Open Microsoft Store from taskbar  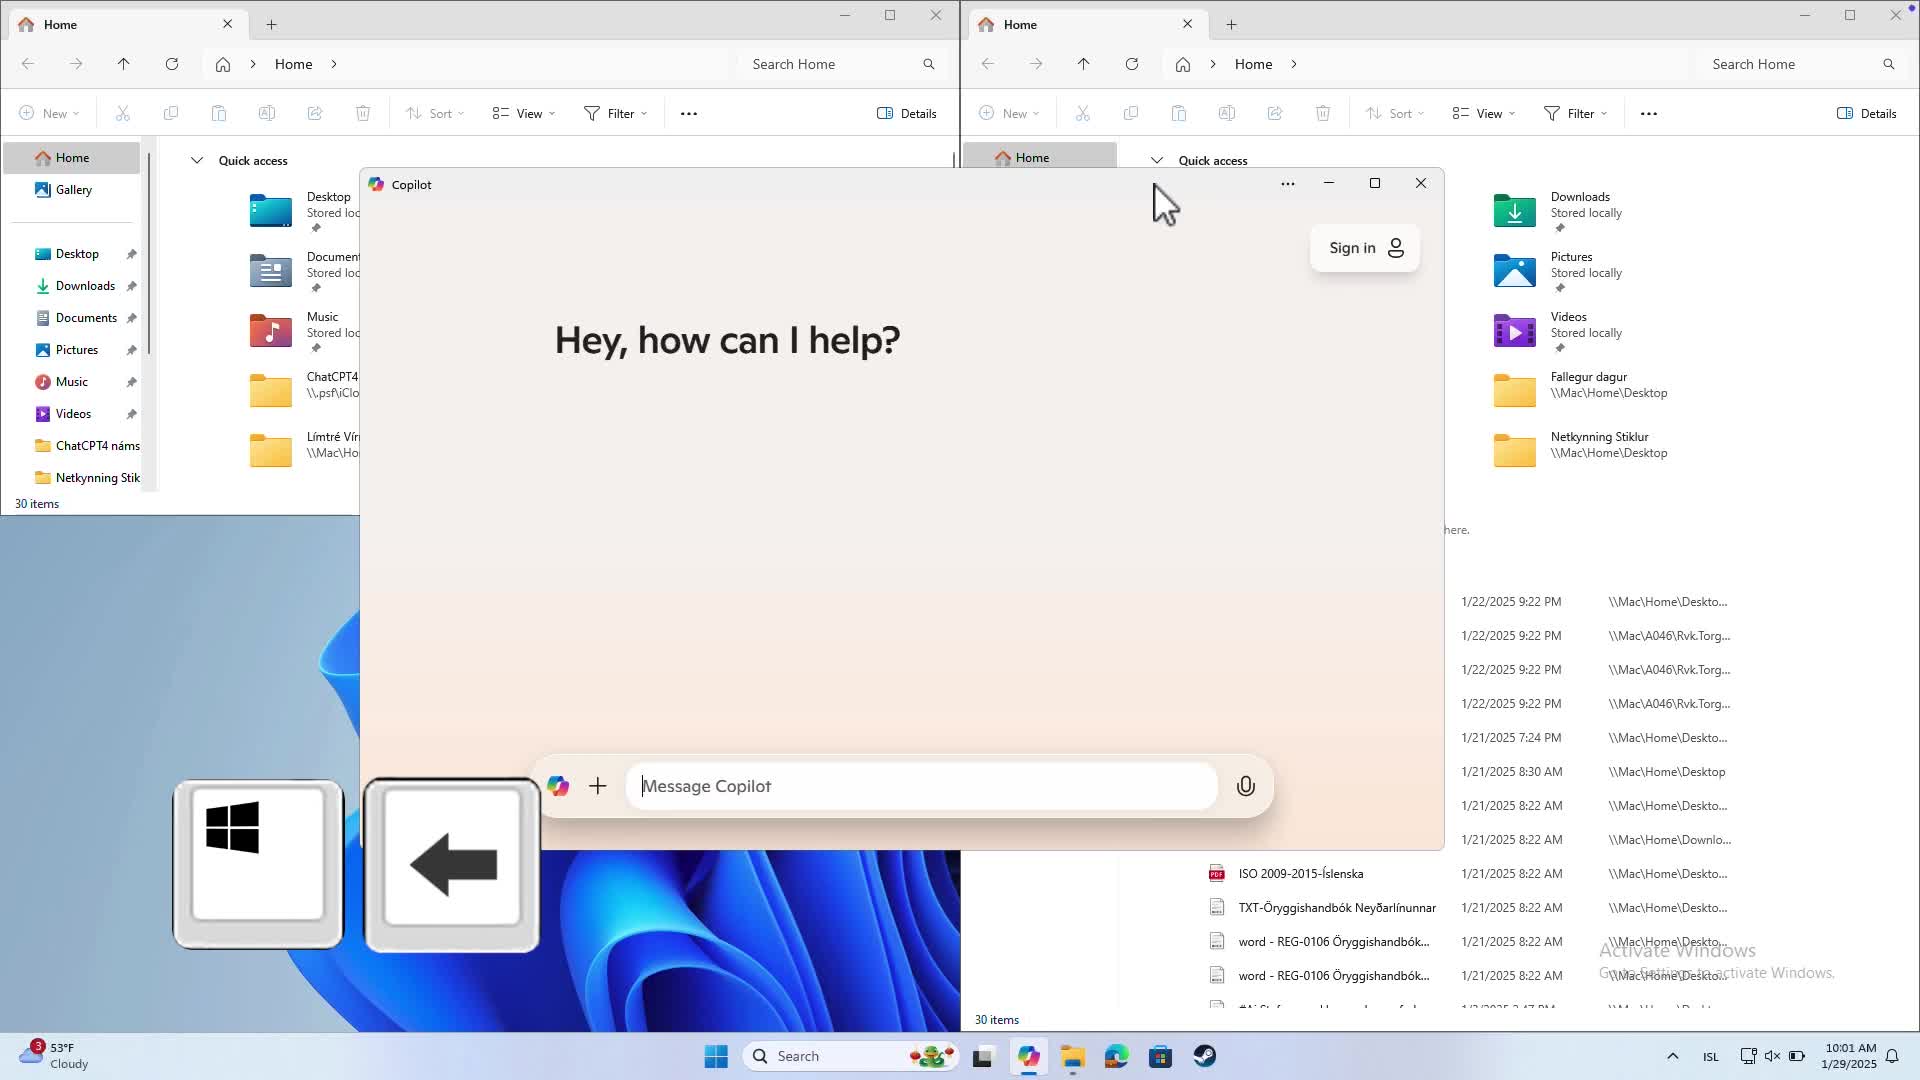click(x=1161, y=1056)
